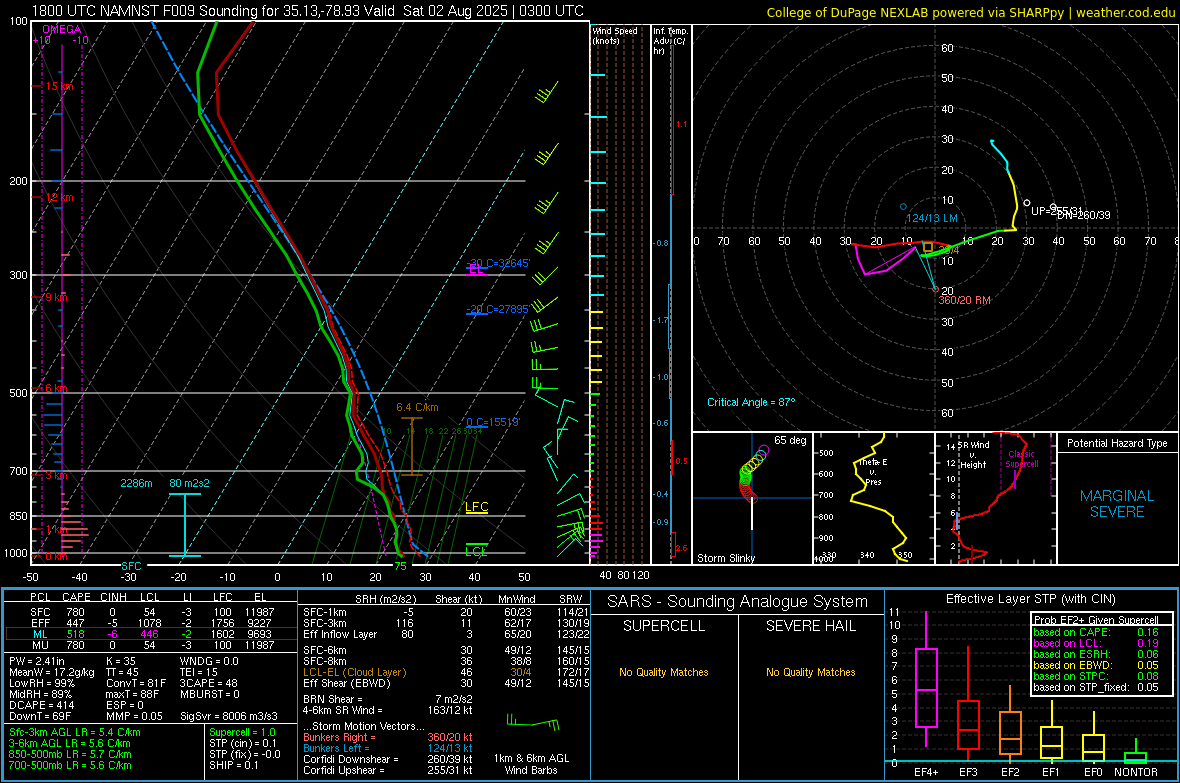
Task: Click the LCL-EL (Cloud Layer) row label
Action: [354, 672]
